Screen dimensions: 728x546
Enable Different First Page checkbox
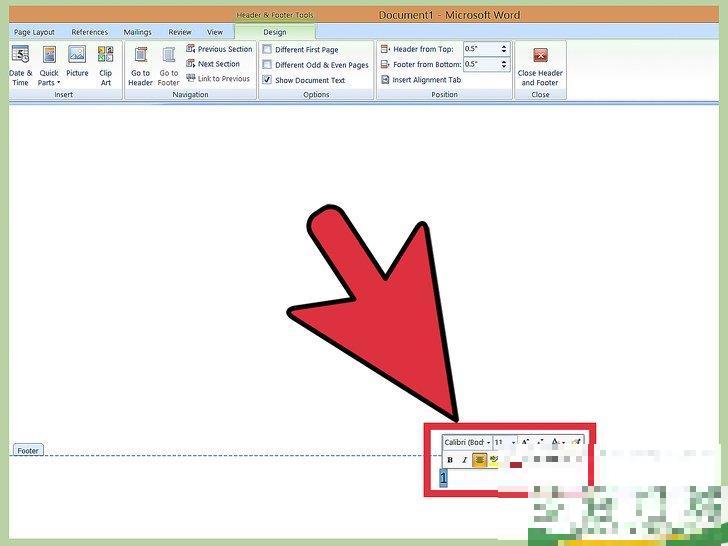pos(267,49)
